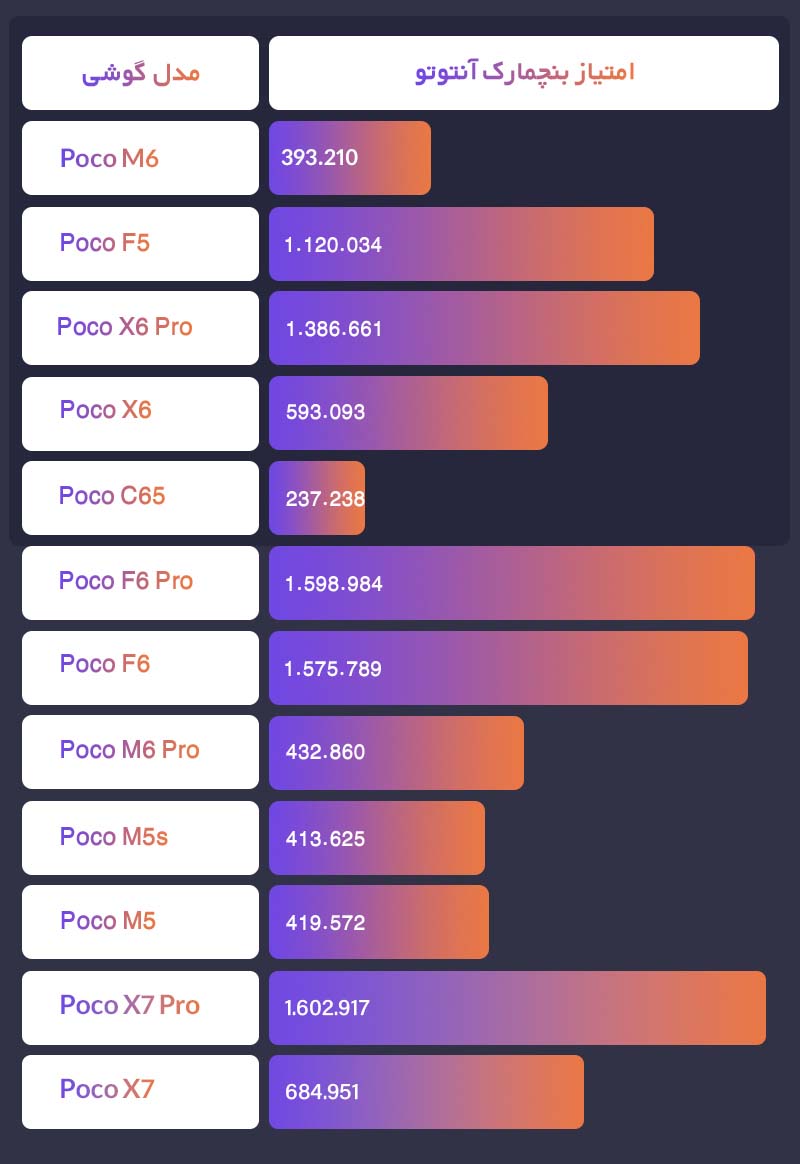
Task: Click the 1.602.917 score bar
Action: point(517,1008)
